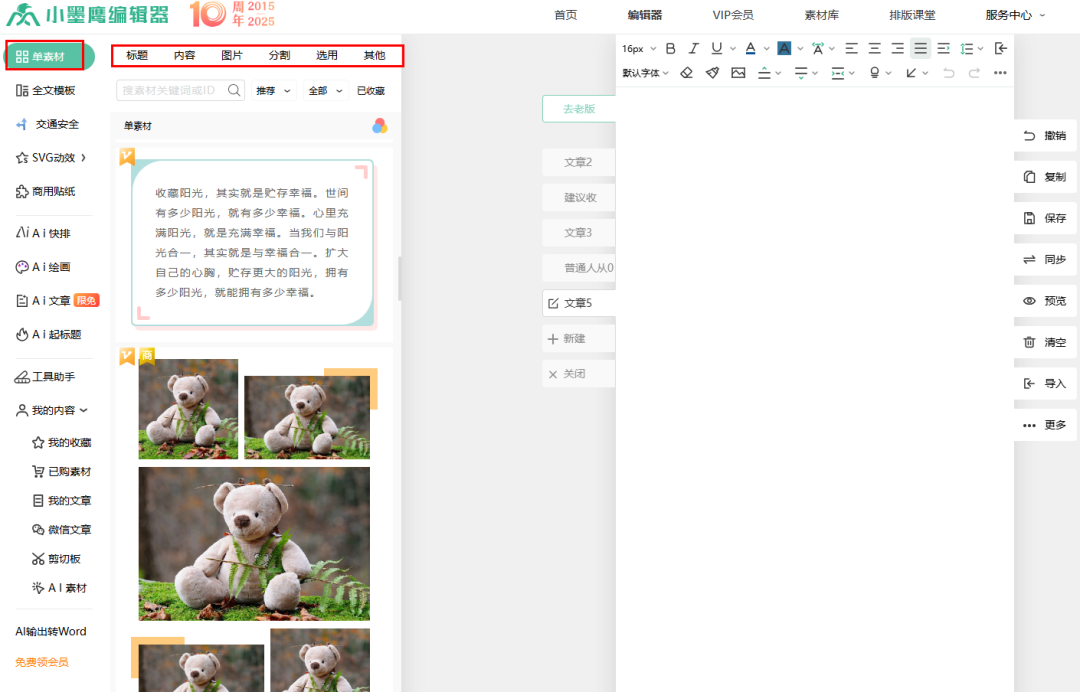The height and width of the screenshot is (692, 1080).
Task: Select center text alignment
Action: [x=874, y=48]
